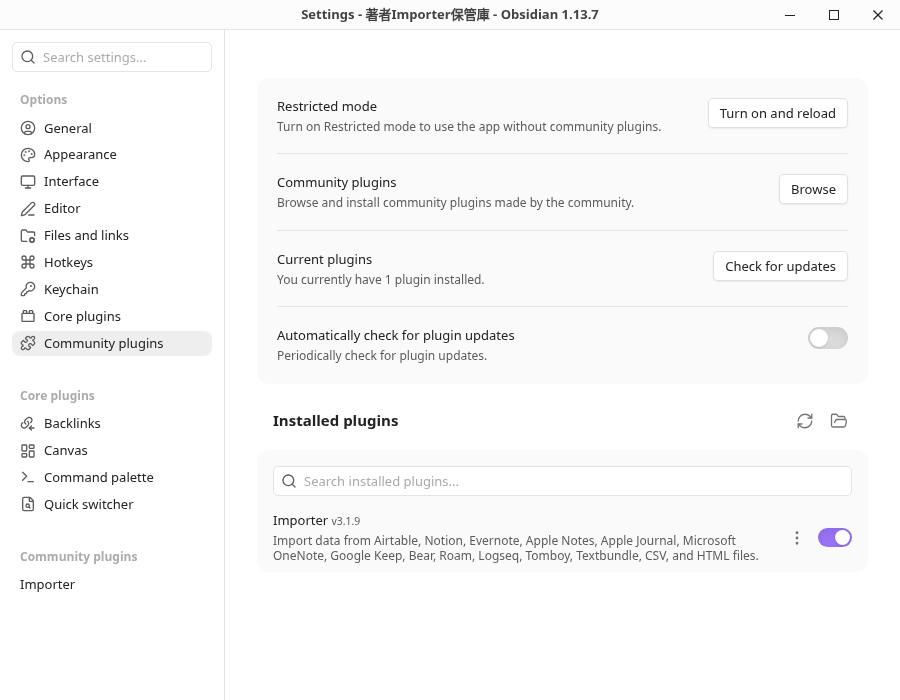900x700 pixels.
Task: Reload installed plugins with the refresh icon
Action: pyautogui.click(x=805, y=421)
